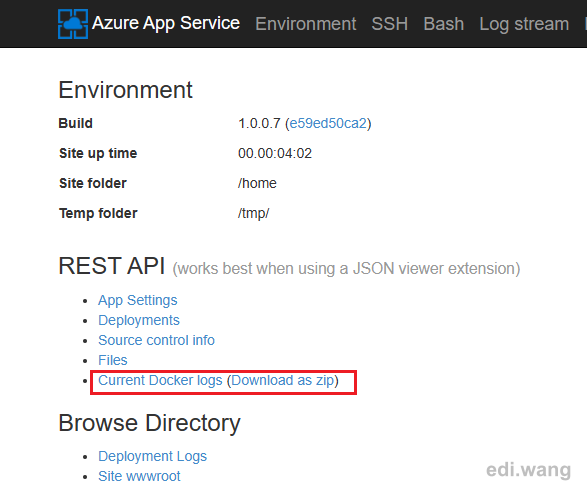Open the Current Docker logs link
The width and height of the screenshot is (587, 496).
point(160,381)
